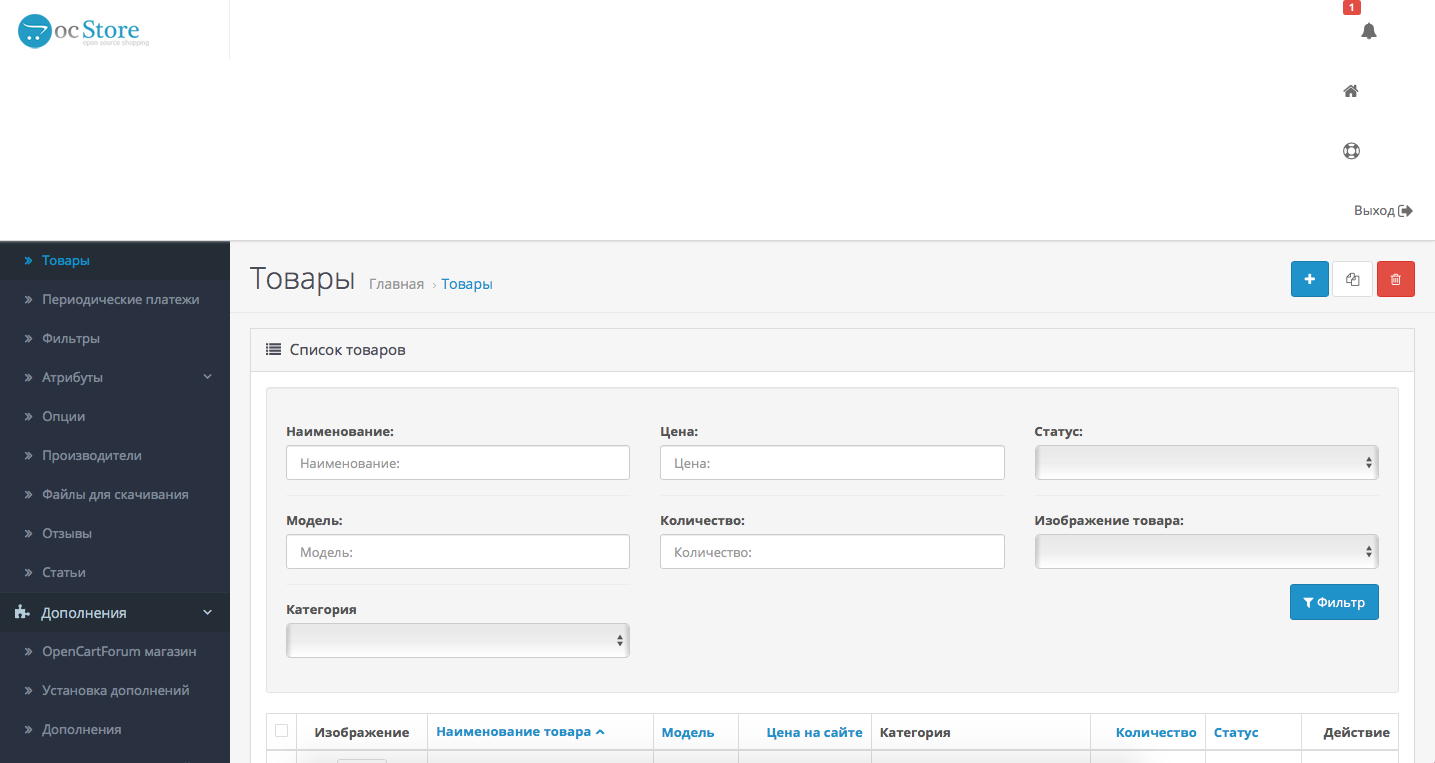The width and height of the screenshot is (1435, 763).
Task: Click the red delete trash button
Action: tap(1395, 279)
